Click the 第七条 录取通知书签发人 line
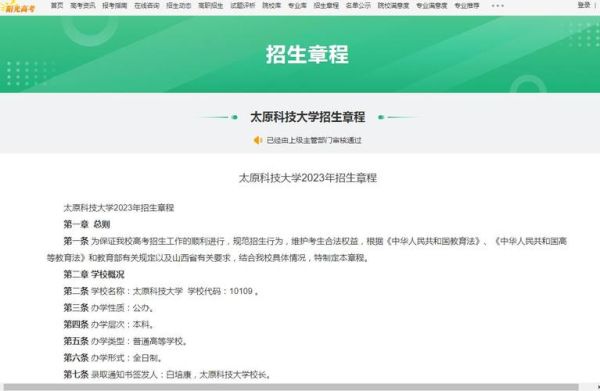 click(x=168, y=375)
